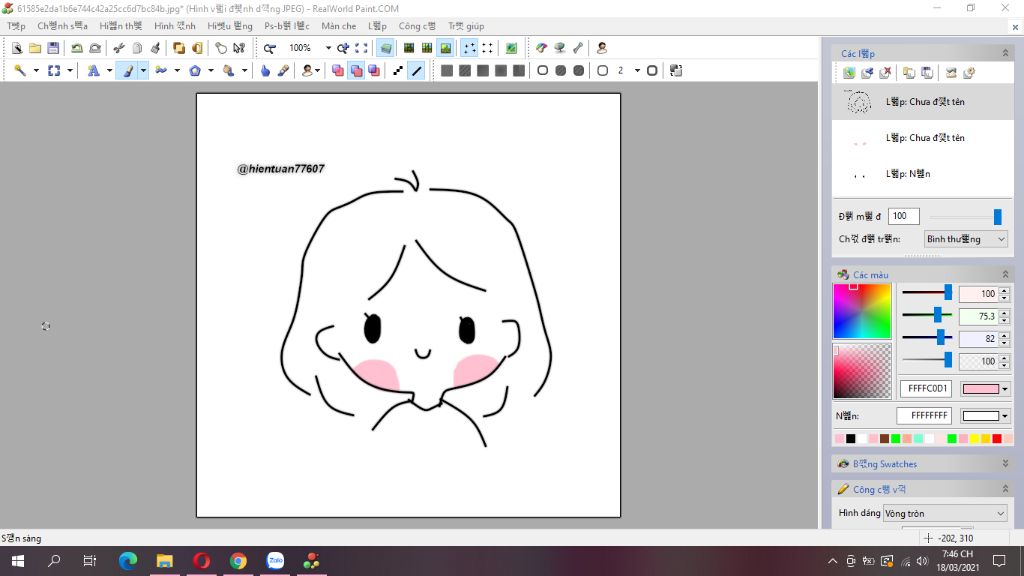Open the 'Ps-' filter menu
1024x576 pixels.
pos(287,26)
